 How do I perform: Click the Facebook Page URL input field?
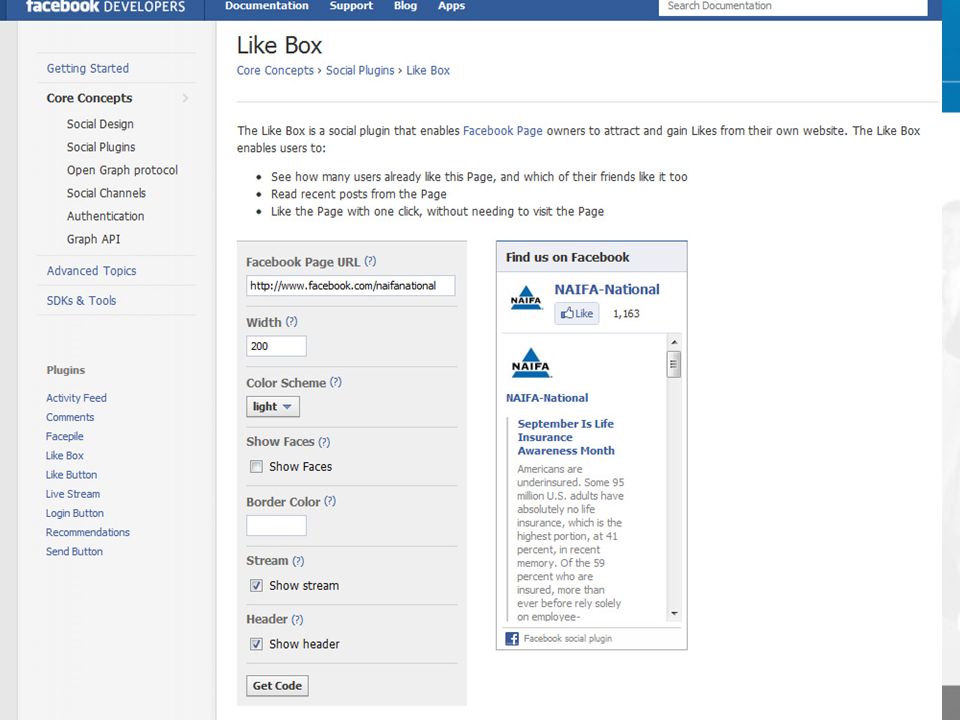point(351,286)
